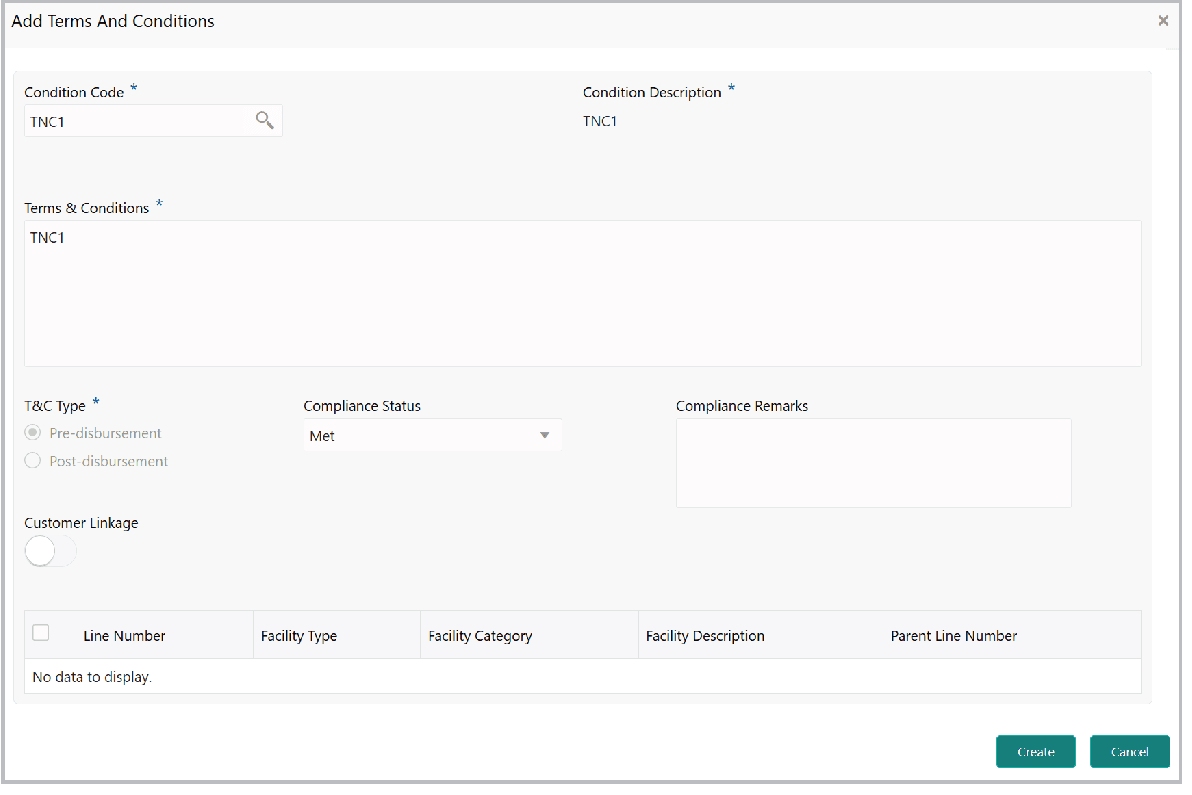This screenshot has width=1192, height=795.
Task: Click the Condition Code search magnifier icon
Action: click(264, 120)
